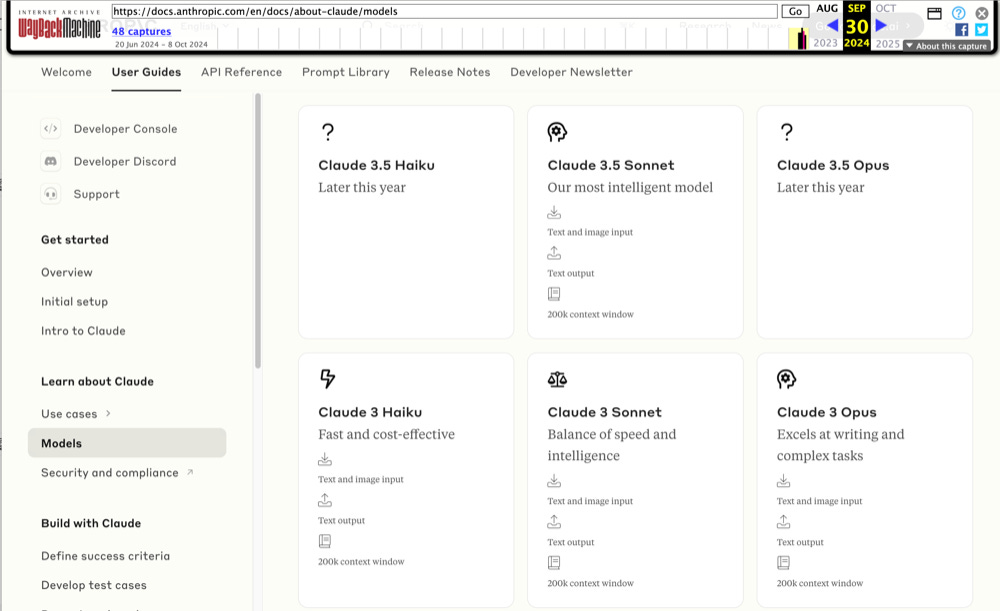Switch to API Reference tab

tap(241, 72)
